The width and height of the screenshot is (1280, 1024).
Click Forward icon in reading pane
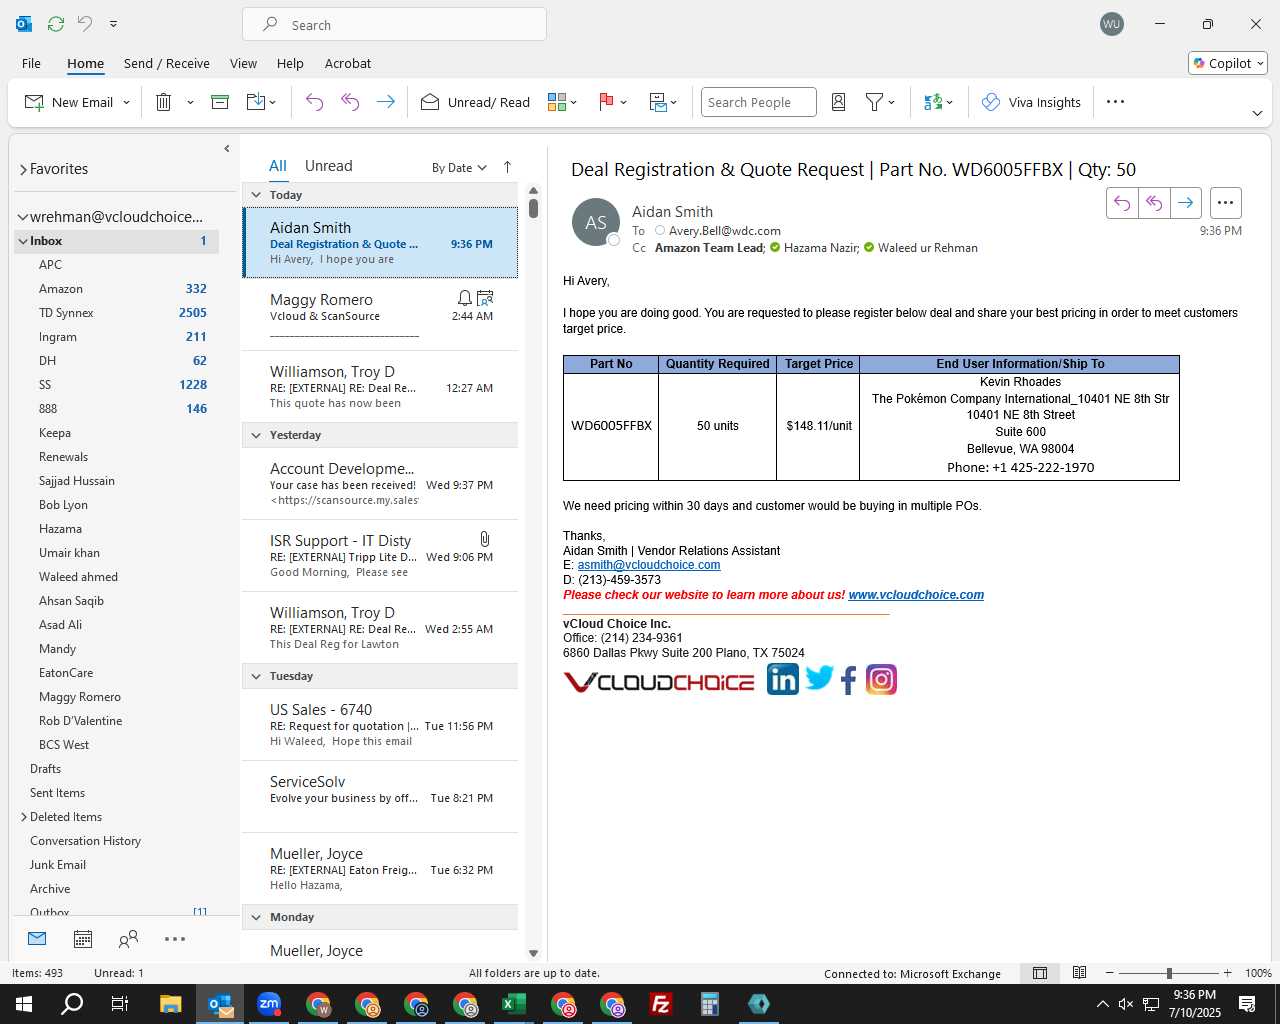[x=1185, y=203]
